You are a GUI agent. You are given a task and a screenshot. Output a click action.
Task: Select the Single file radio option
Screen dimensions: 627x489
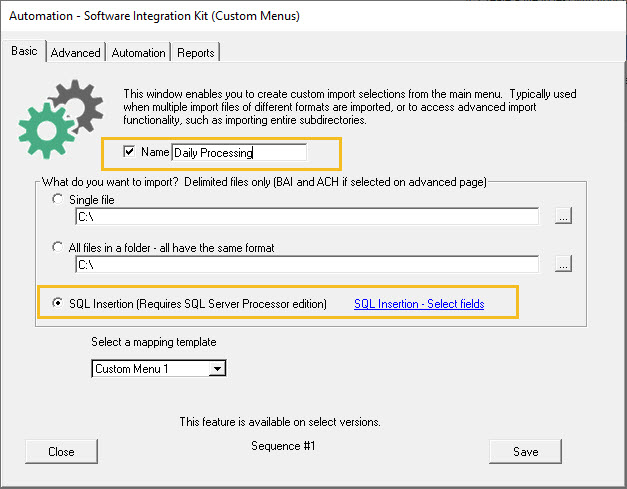pos(58,199)
